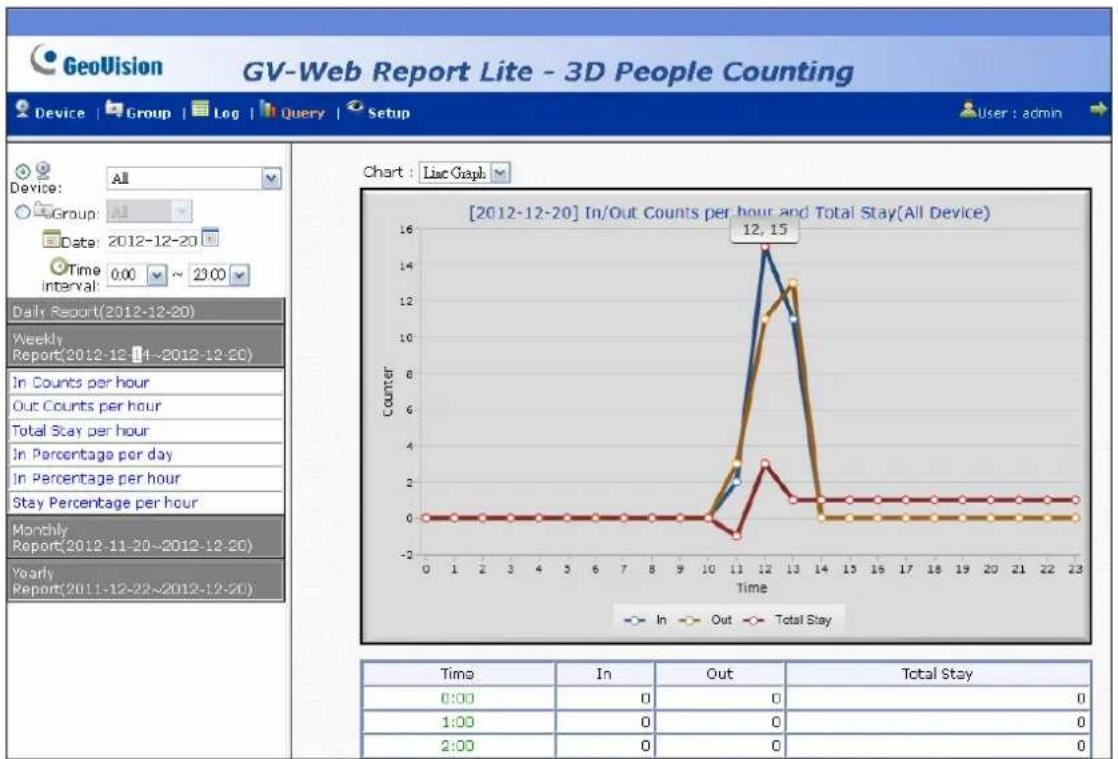Open the end time 23:00 dropdown
1118x759 pixels.
(x=218, y=274)
